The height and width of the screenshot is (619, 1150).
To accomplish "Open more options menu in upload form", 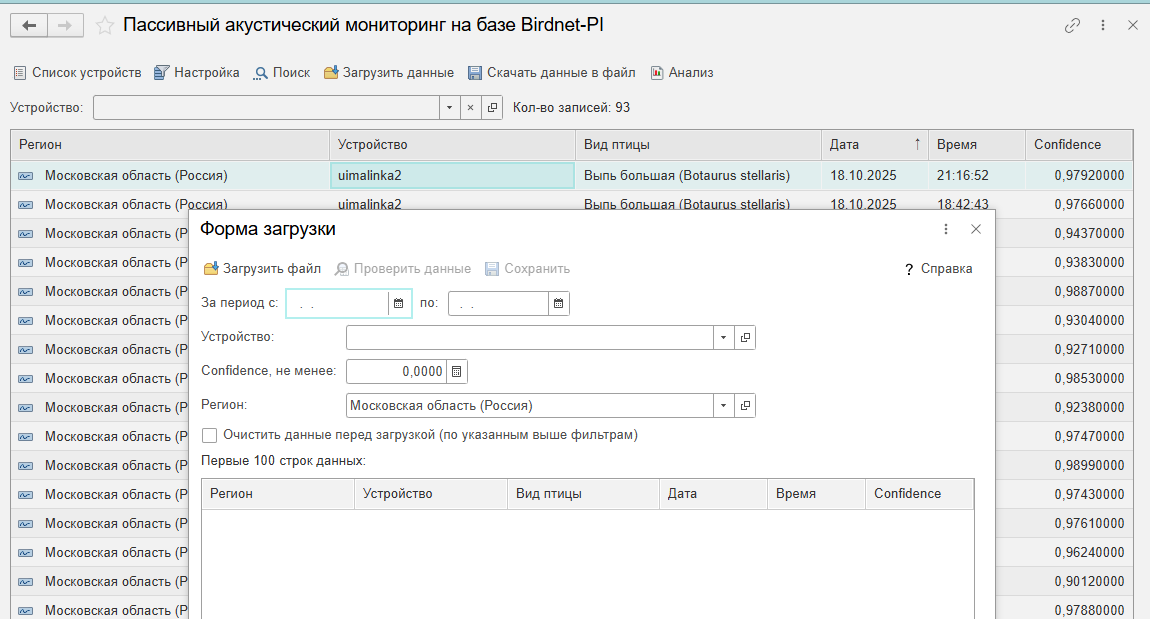I will [946, 229].
